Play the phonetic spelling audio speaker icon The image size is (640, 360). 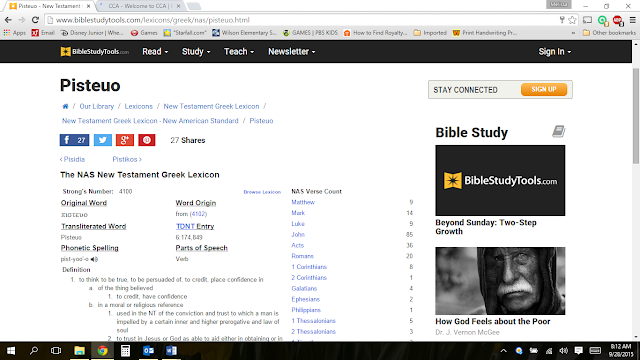click(x=94, y=259)
